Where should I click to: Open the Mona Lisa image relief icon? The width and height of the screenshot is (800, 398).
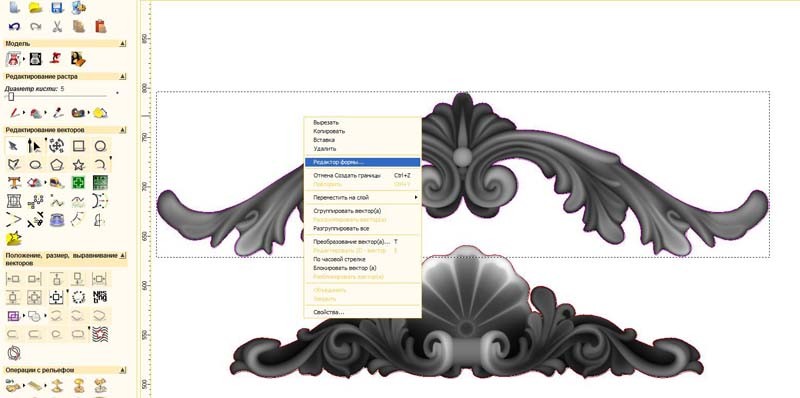click(x=78, y=59)
